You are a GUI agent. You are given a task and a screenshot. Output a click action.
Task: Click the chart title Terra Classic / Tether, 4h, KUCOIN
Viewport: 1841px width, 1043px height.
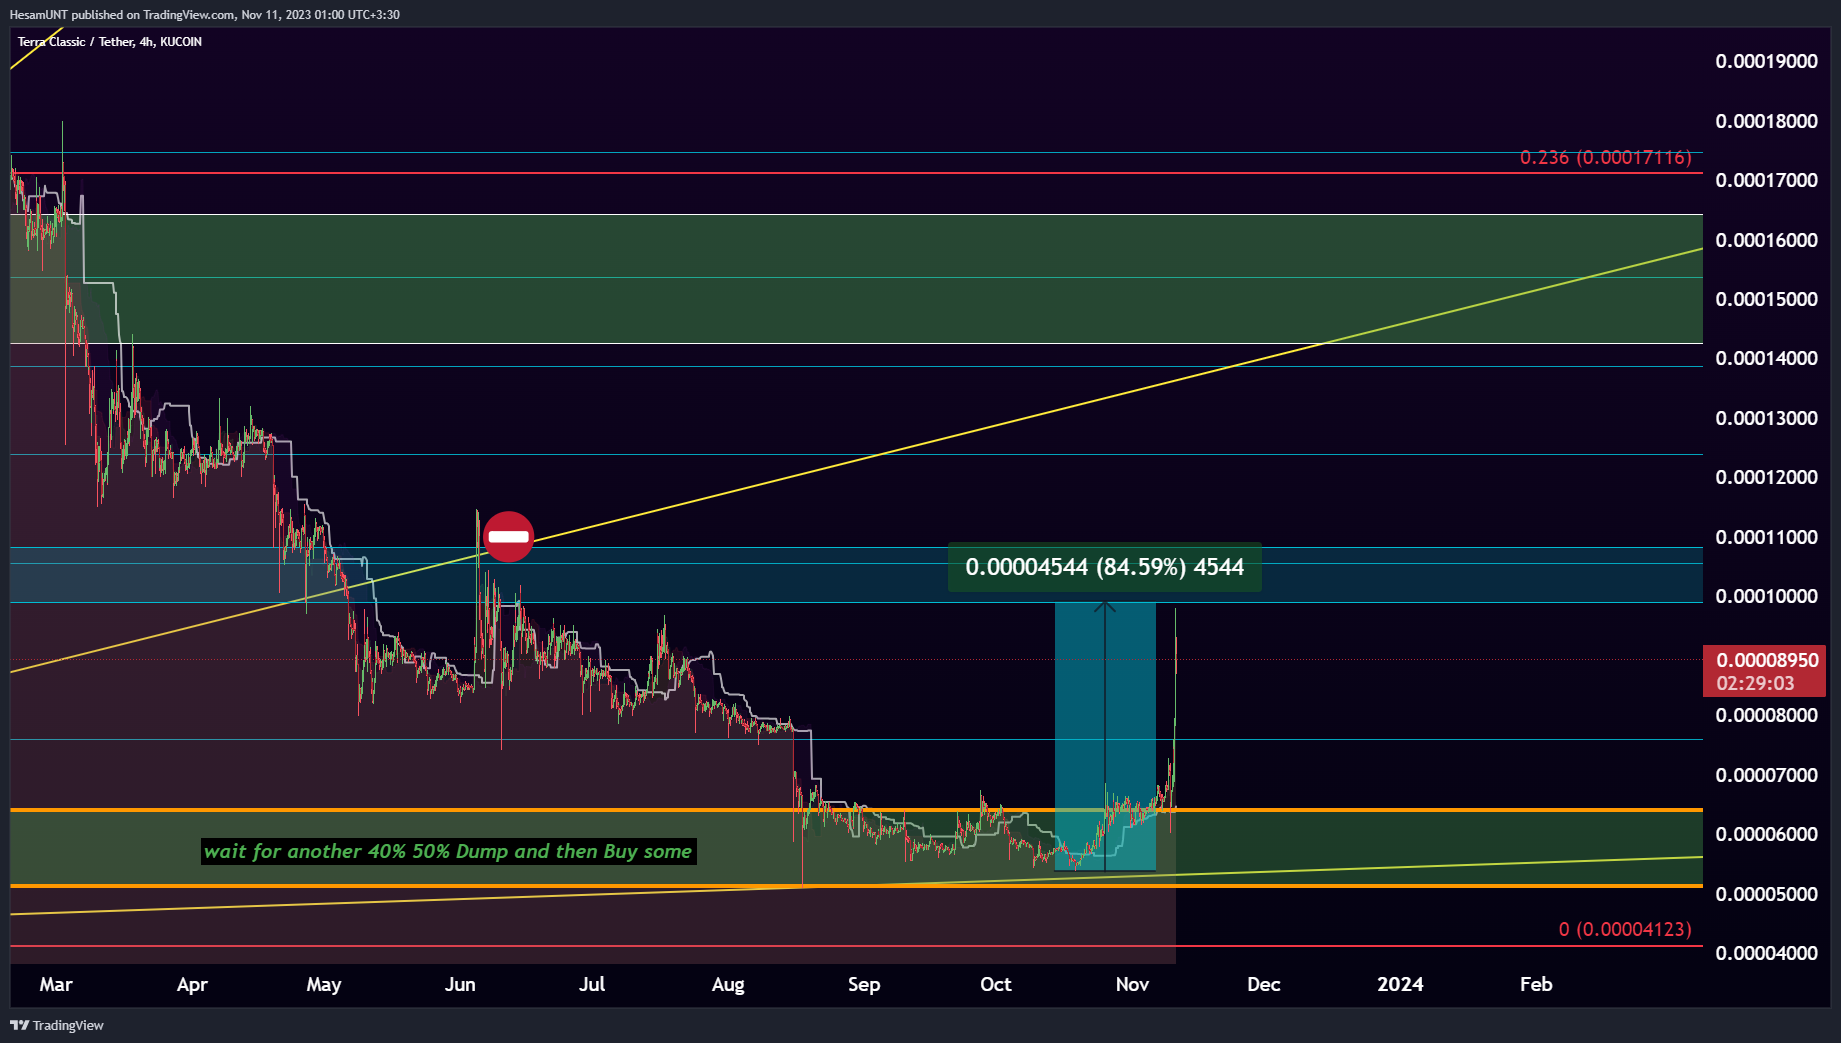coord(110,42)
